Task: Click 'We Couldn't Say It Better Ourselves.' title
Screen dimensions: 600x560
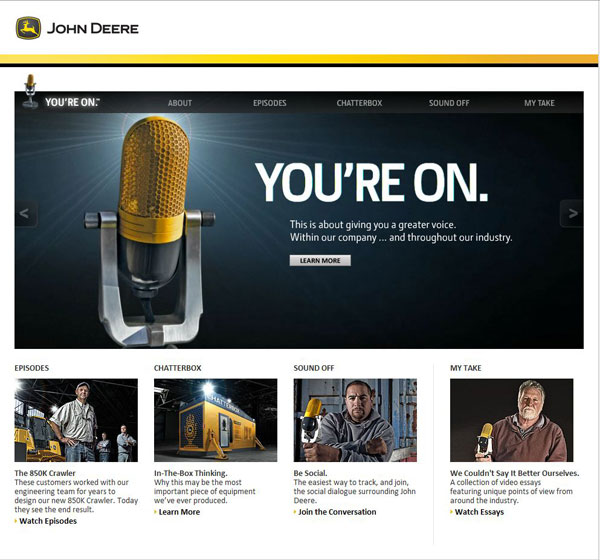Action: click(x=515, y=473)
